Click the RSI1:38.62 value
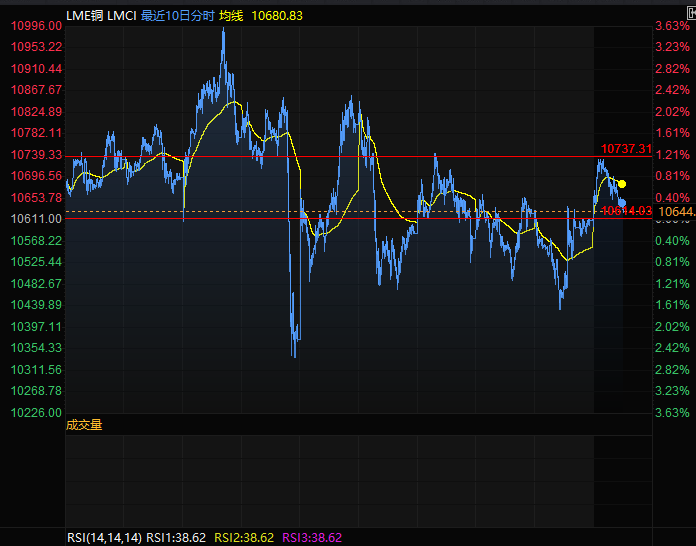 click(176, 538)
